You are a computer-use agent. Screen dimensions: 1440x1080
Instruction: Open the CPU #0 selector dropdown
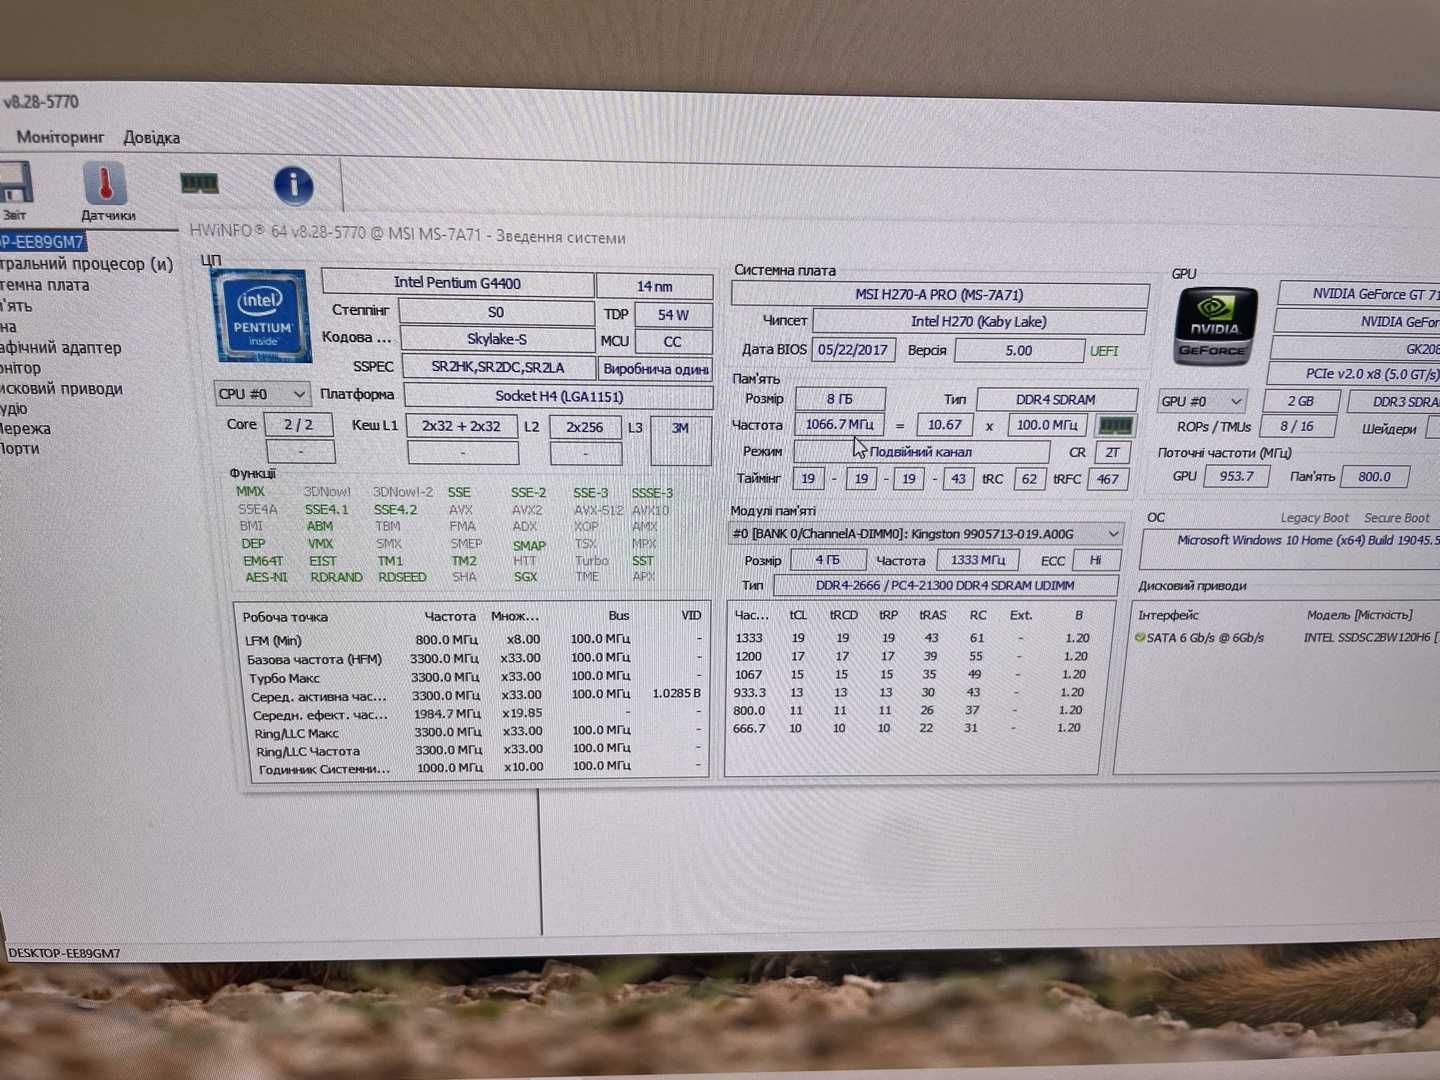coord(262,394)
